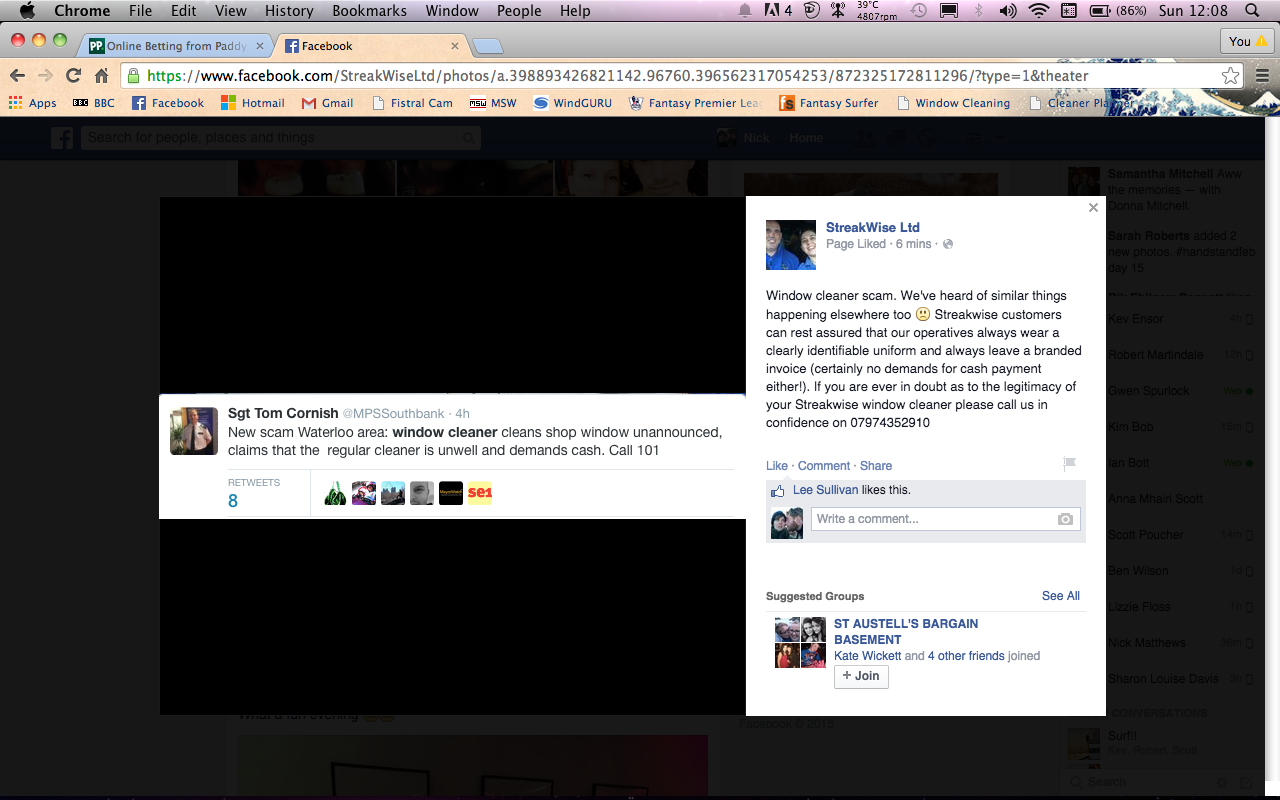Close the Facebook browser tab
This screenshot has height=800, width=1280.
pyautogui.click(x=455, y=46)
